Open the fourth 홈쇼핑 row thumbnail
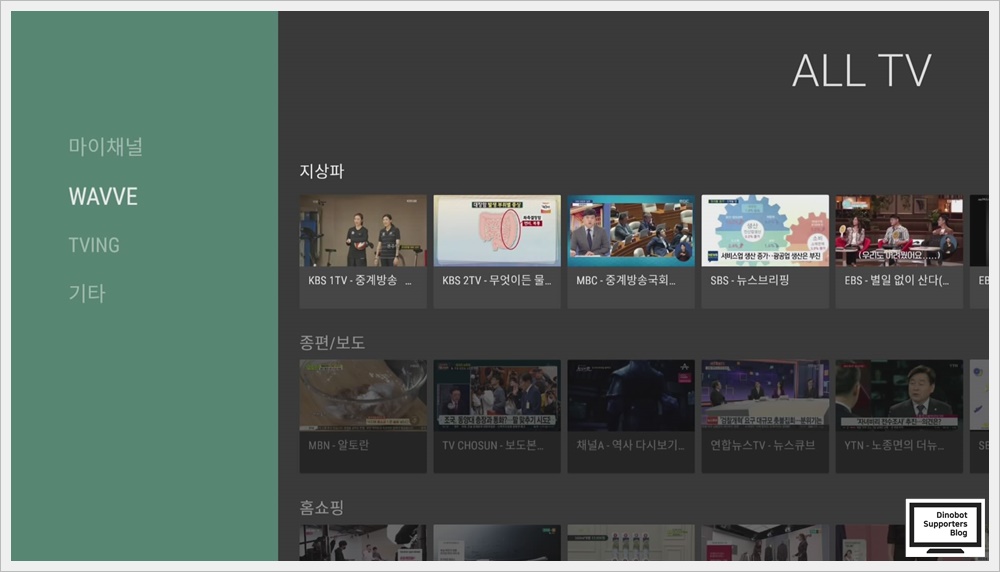This screenshot has height=572, width=1000. point(765,543)
